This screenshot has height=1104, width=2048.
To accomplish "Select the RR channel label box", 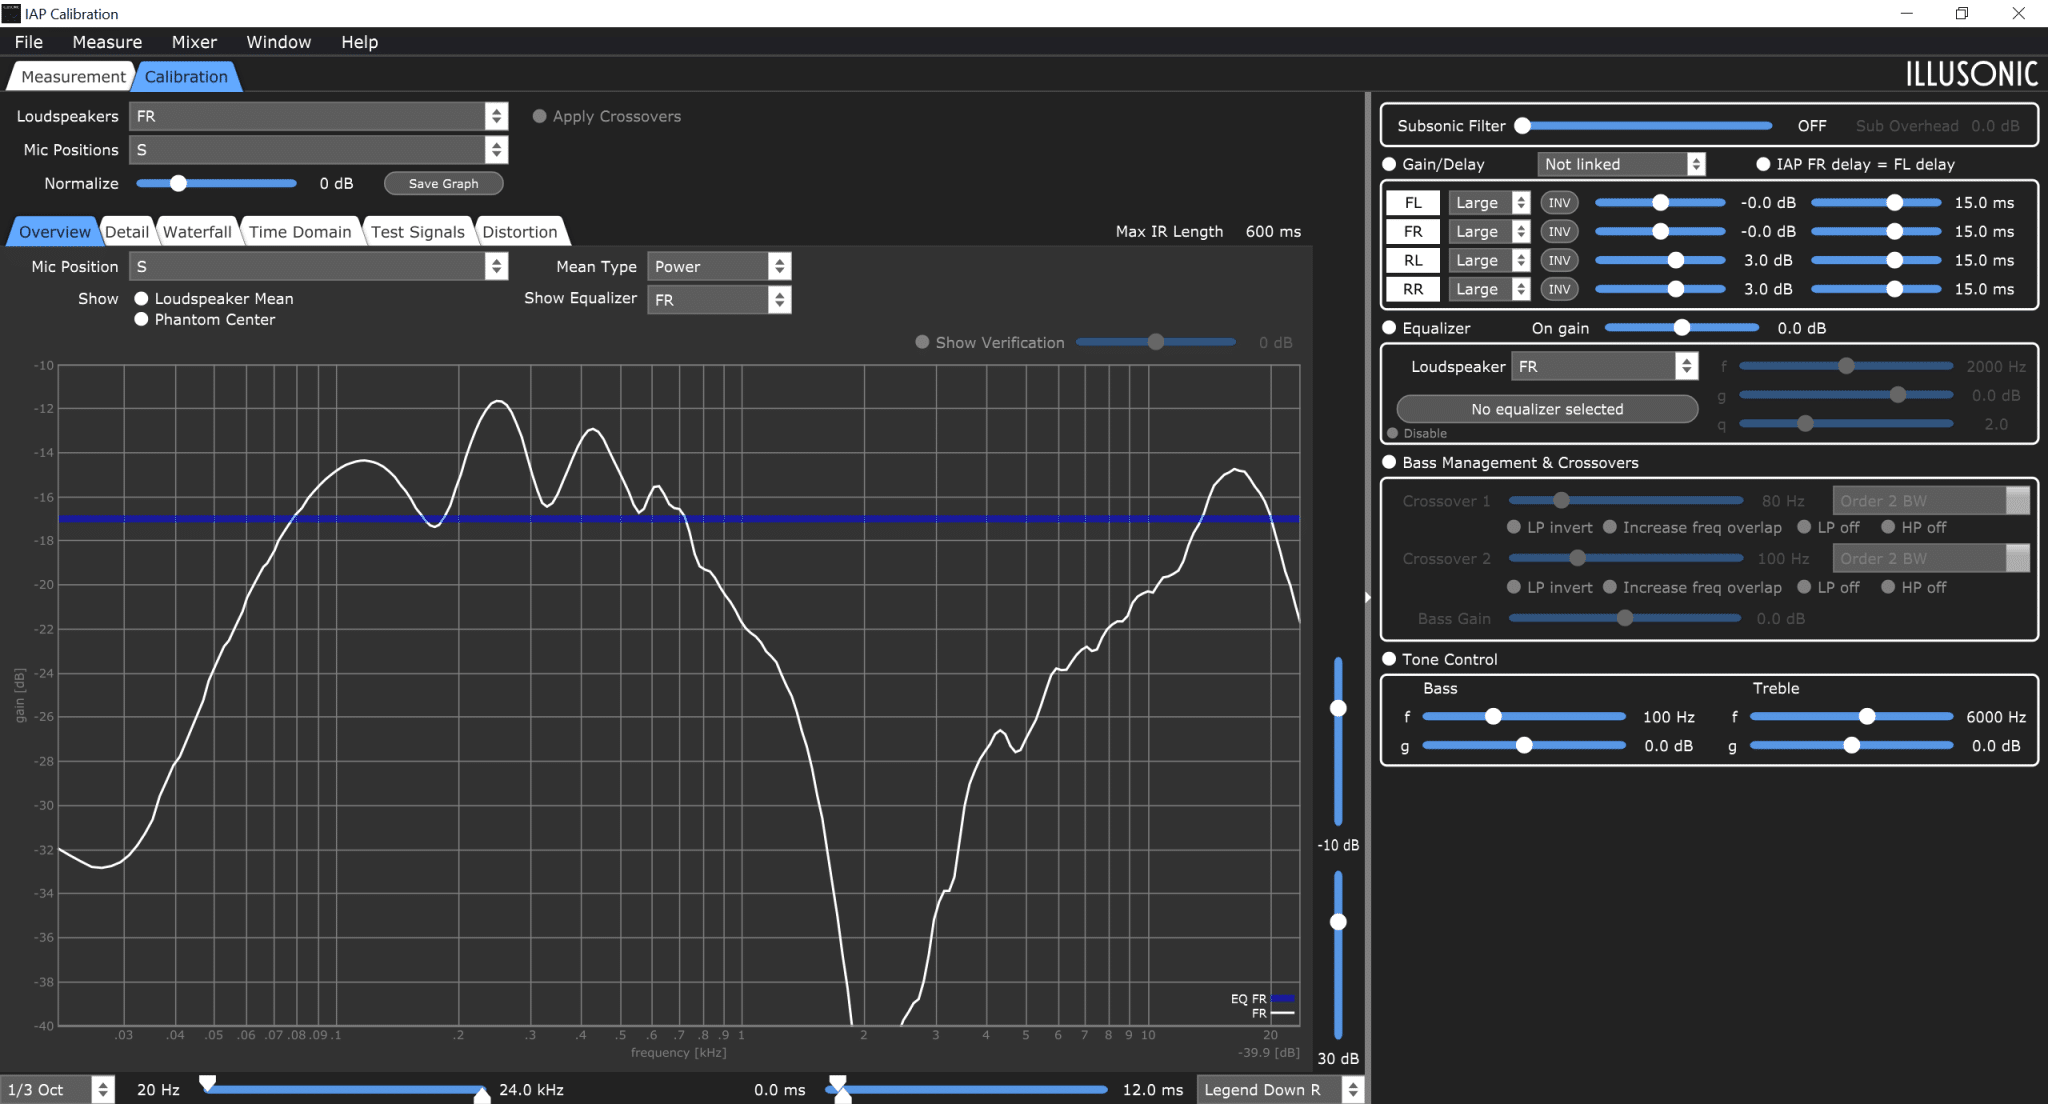I will (1413, 290).
